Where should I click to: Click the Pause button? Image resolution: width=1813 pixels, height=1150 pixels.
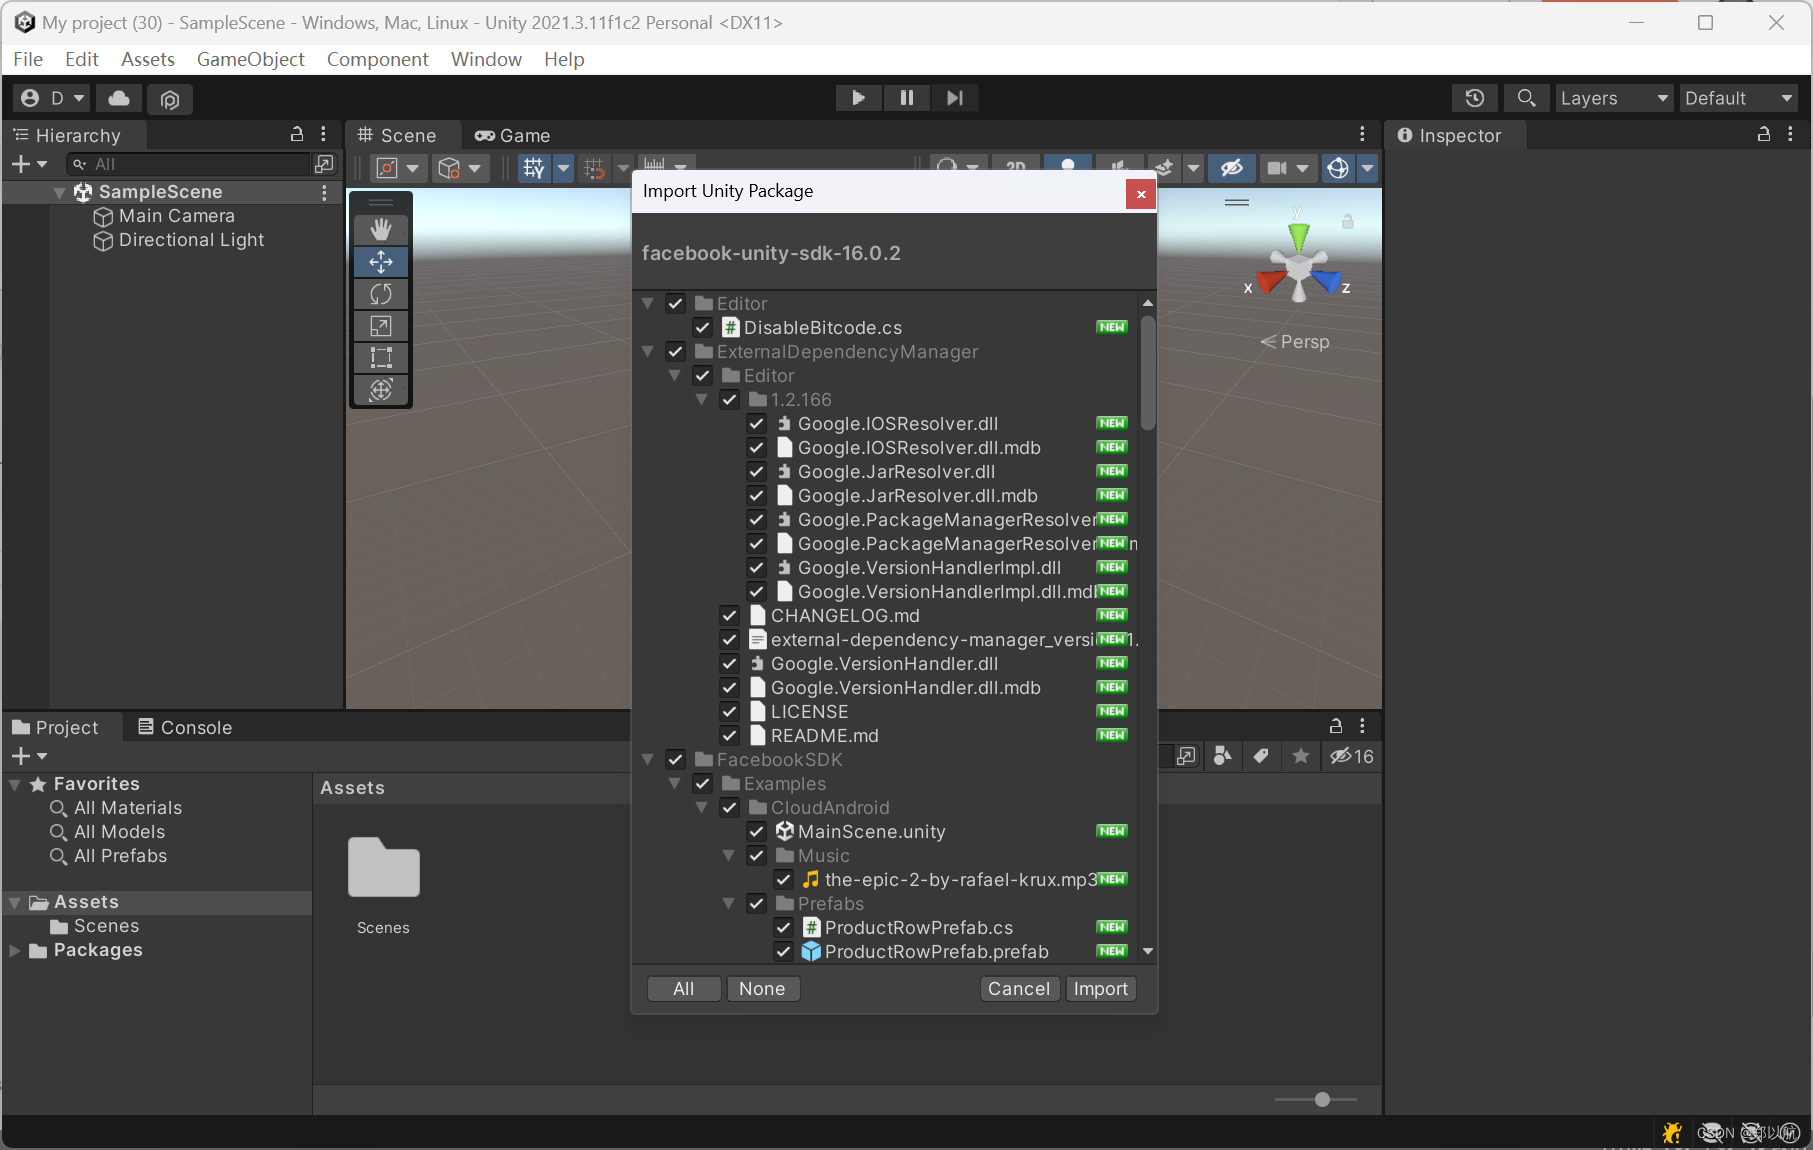(x=906, y=98)
